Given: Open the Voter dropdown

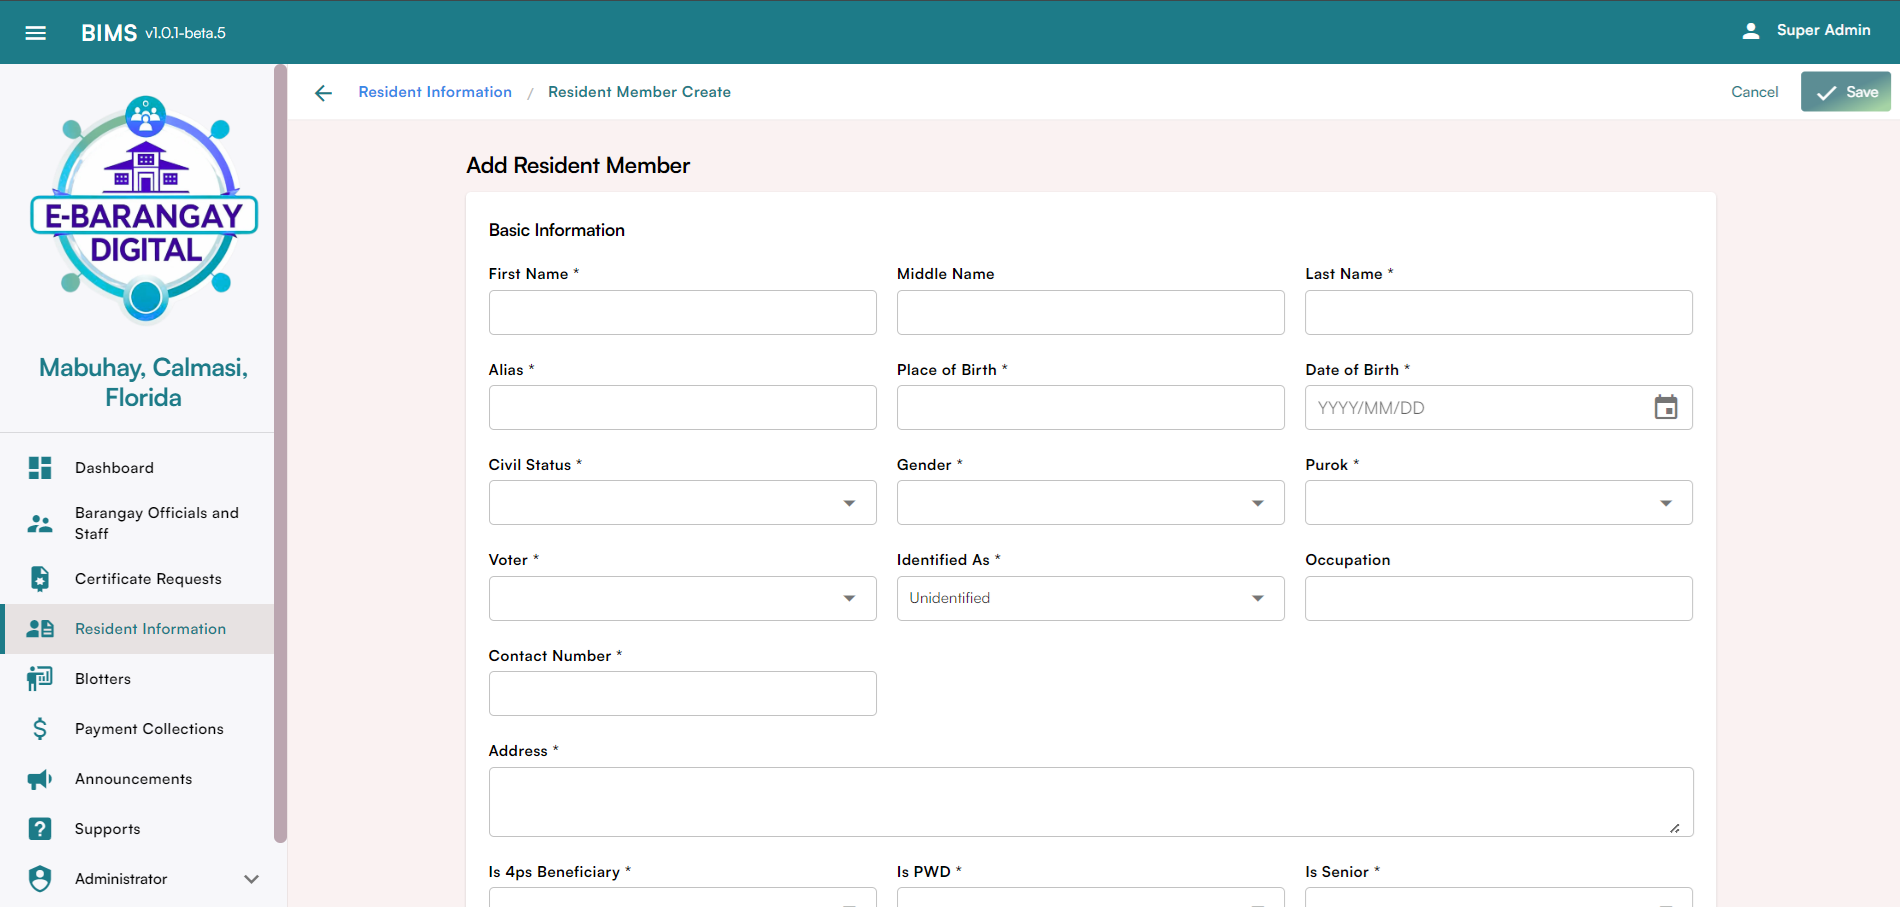Looking at the screenshot, I should point(682,598).
